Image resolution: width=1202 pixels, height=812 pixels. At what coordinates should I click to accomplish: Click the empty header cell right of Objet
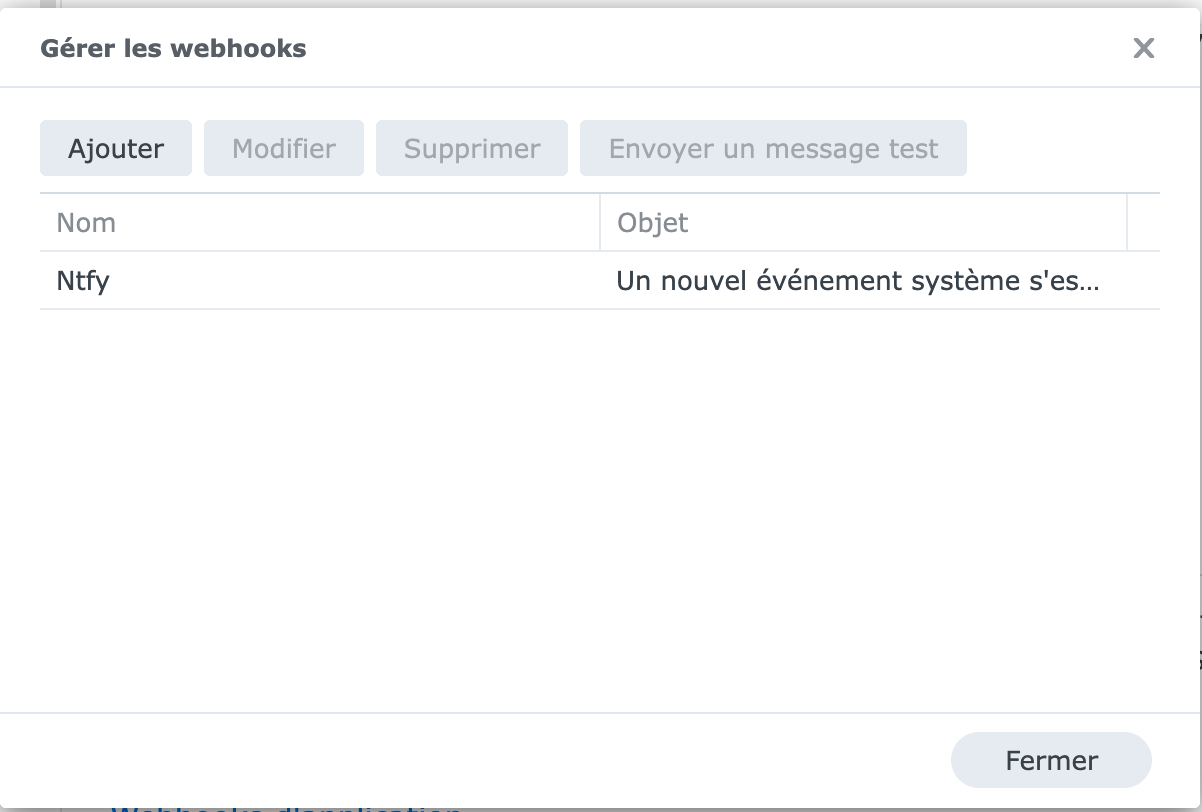(x=1143, y=222)
